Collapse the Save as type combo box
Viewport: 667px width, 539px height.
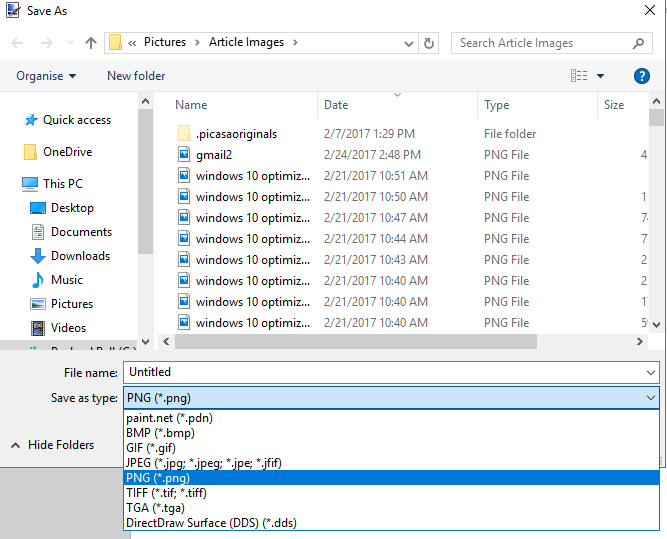[x=651, y=398]
